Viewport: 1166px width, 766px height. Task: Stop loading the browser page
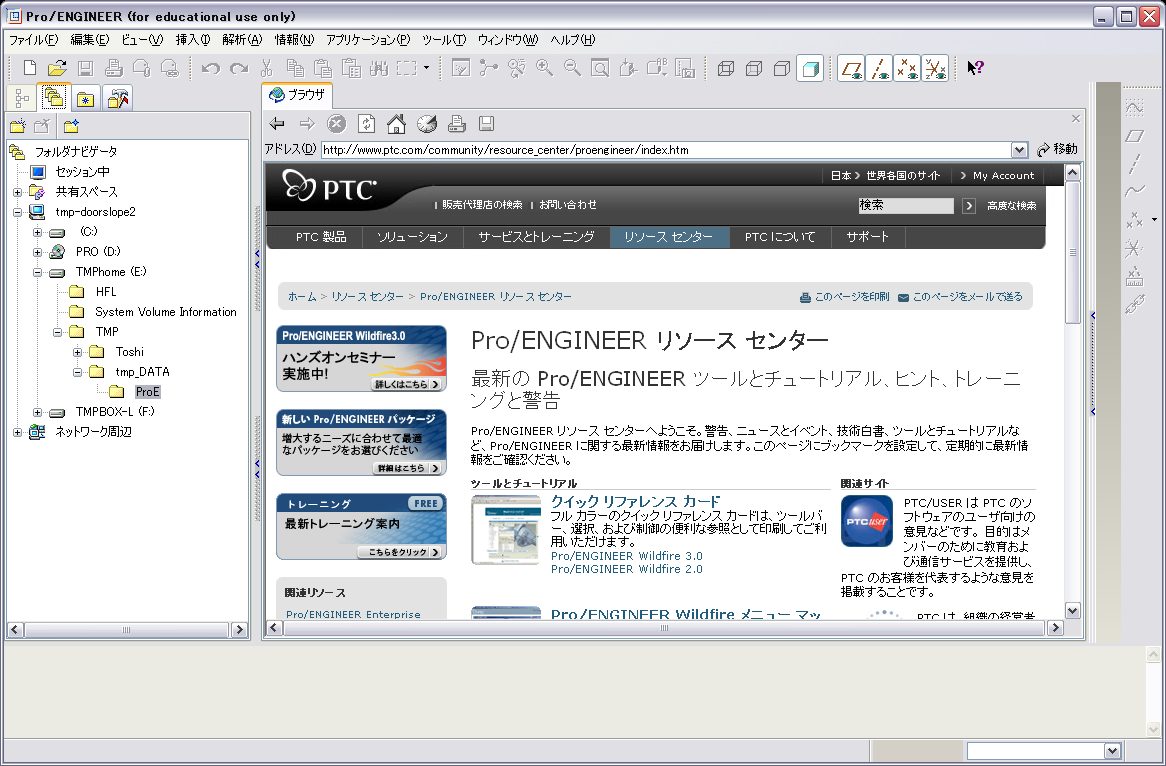pos(337,124)
